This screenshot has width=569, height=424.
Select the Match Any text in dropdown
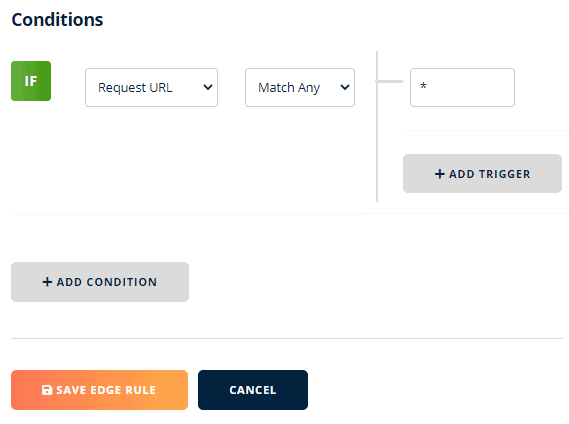tap(289, 87)
